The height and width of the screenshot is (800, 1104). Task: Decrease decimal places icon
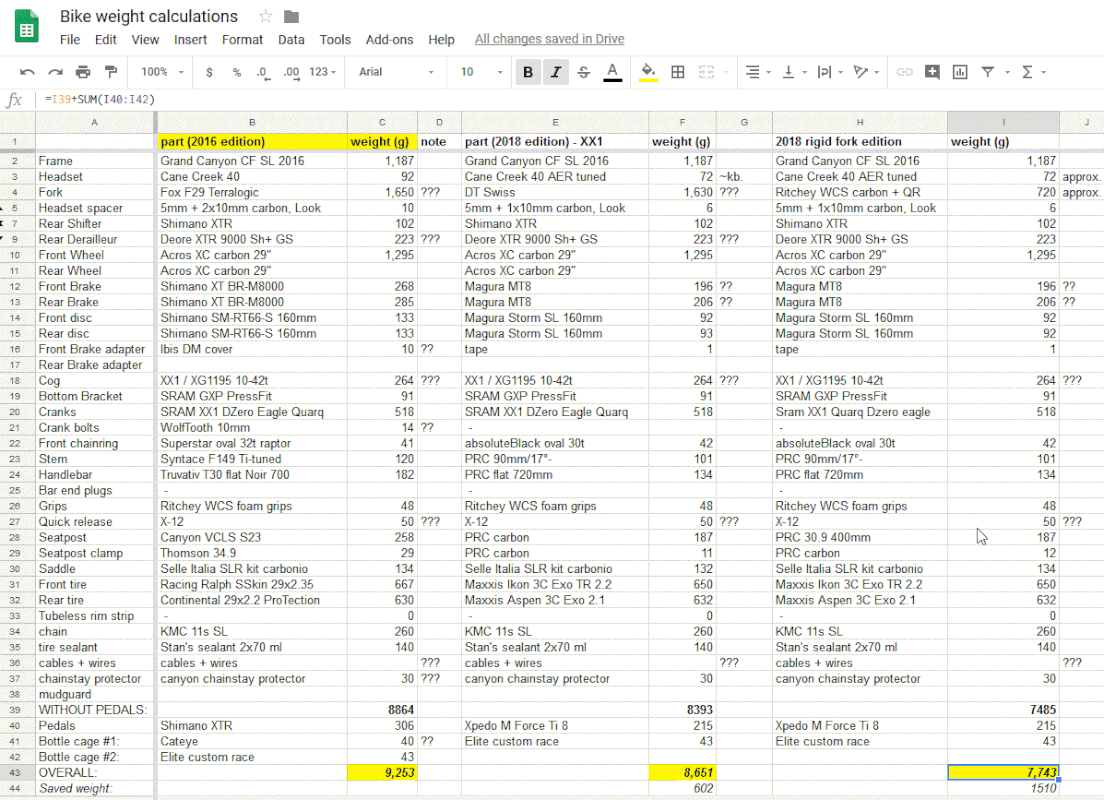(x=263, y=72)
